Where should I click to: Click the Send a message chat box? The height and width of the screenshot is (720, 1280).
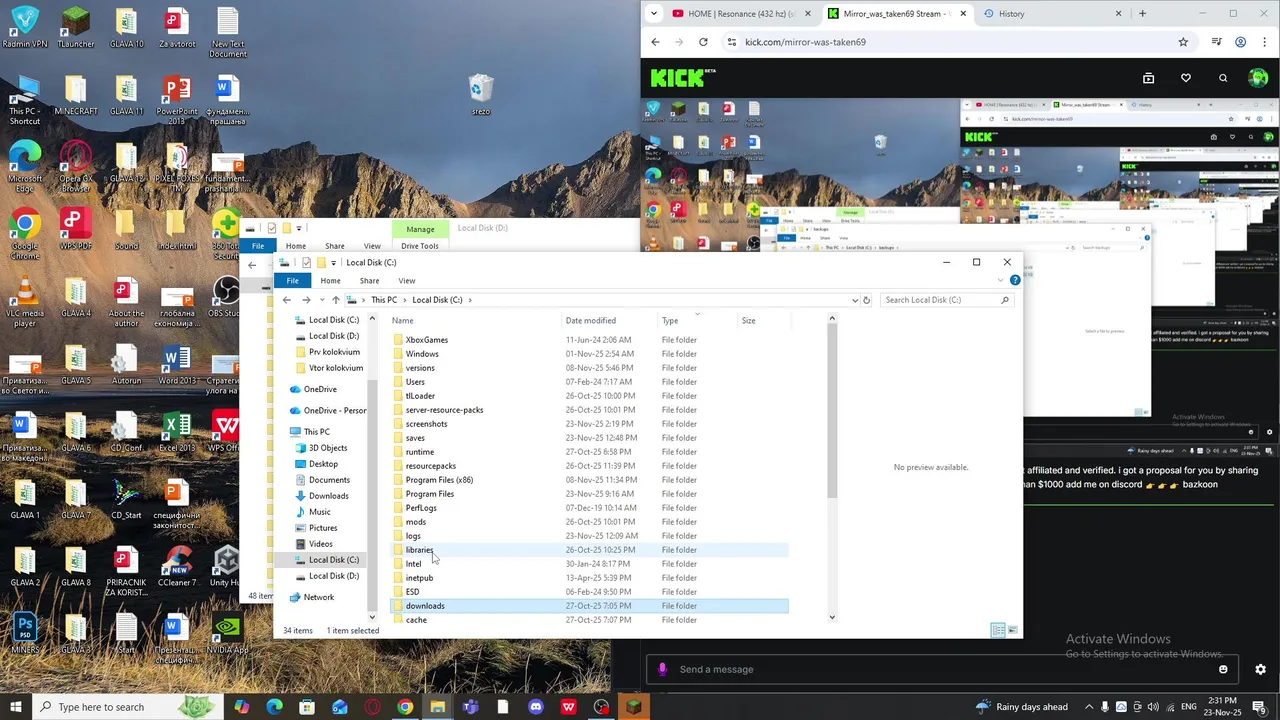tap(940, 670)
